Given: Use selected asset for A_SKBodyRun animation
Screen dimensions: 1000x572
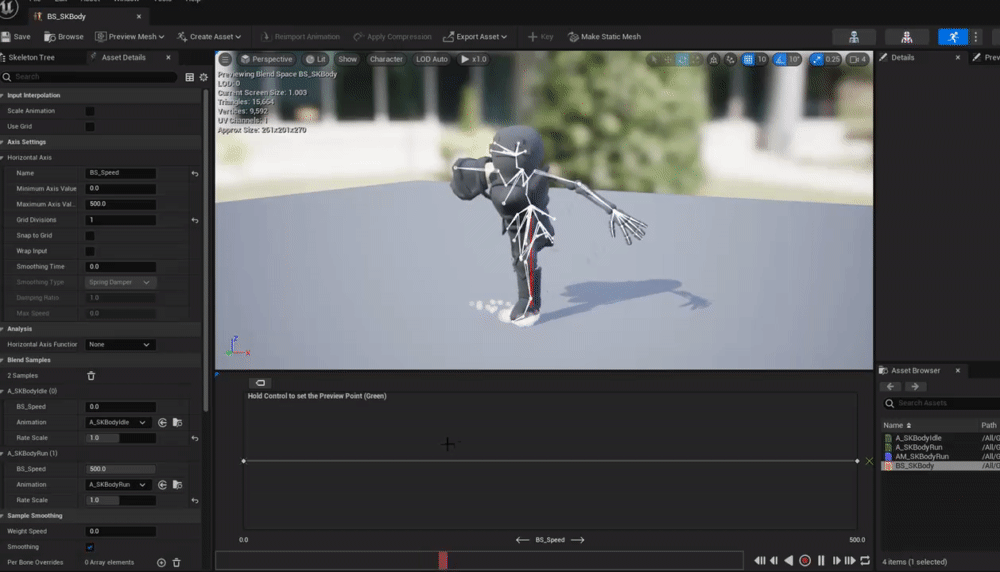Looking at the screenshot, I should click(163, 485).
